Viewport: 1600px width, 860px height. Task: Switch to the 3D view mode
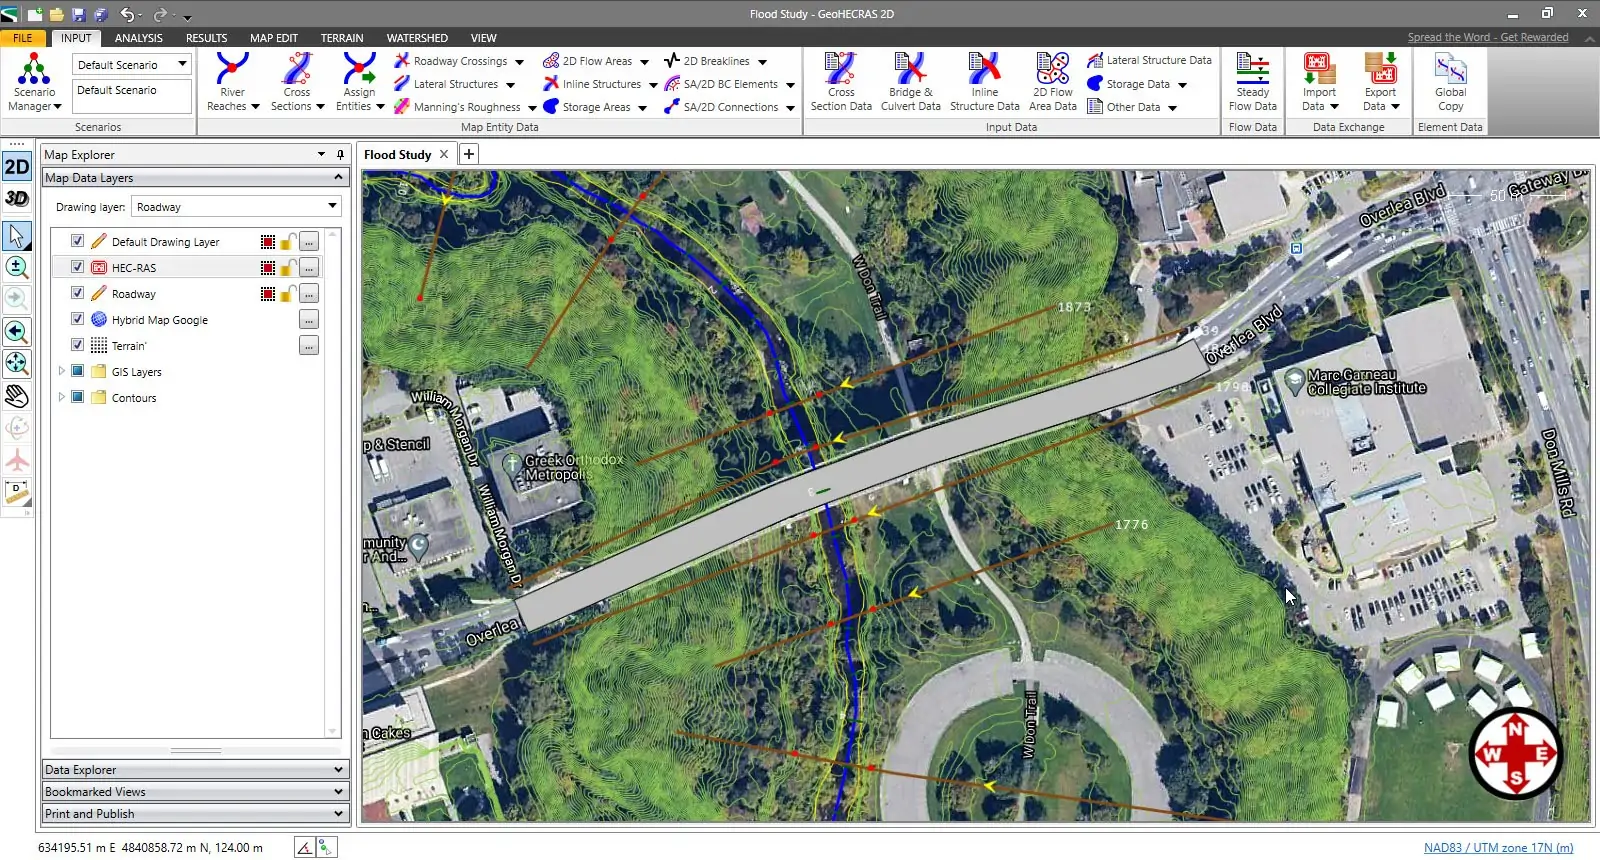pyautogui.click(x=17, y=198)
